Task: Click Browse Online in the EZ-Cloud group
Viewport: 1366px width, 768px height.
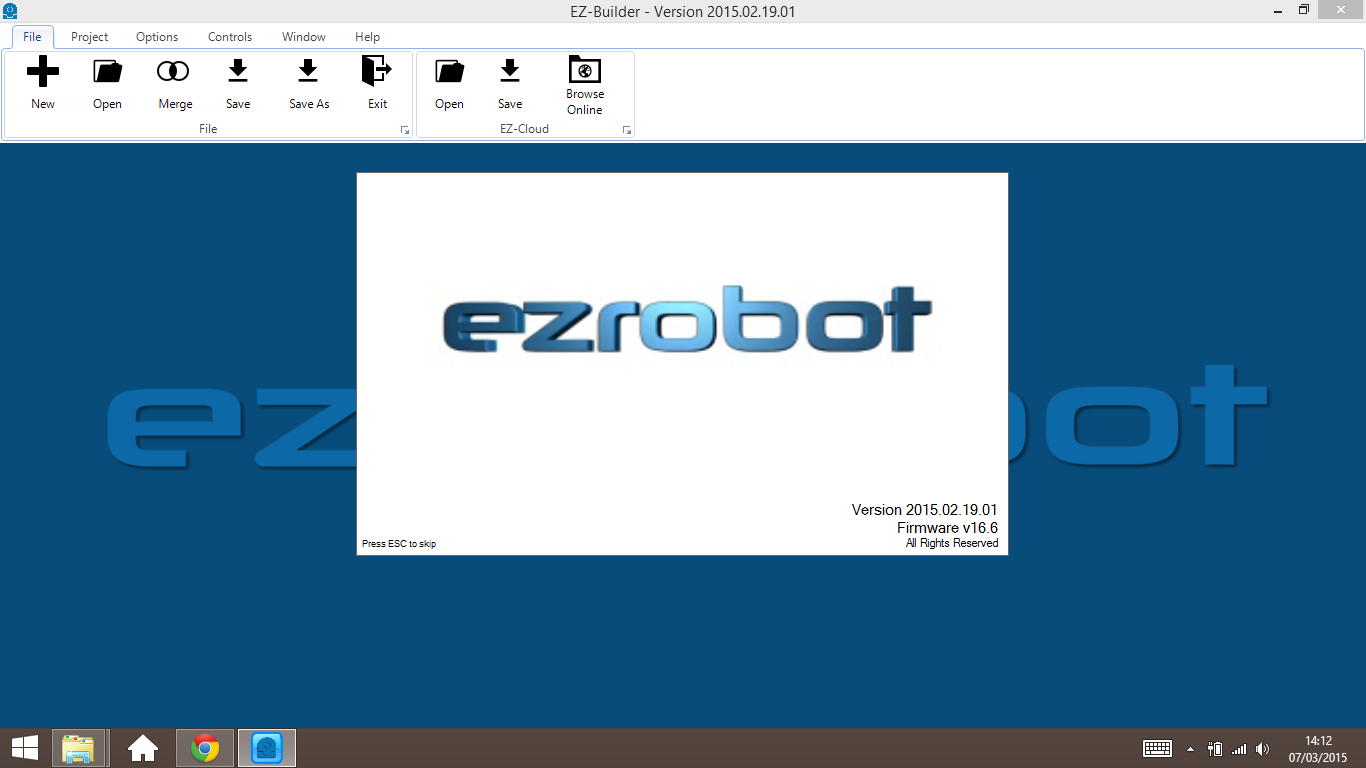Action: click(x=584, y=80)
